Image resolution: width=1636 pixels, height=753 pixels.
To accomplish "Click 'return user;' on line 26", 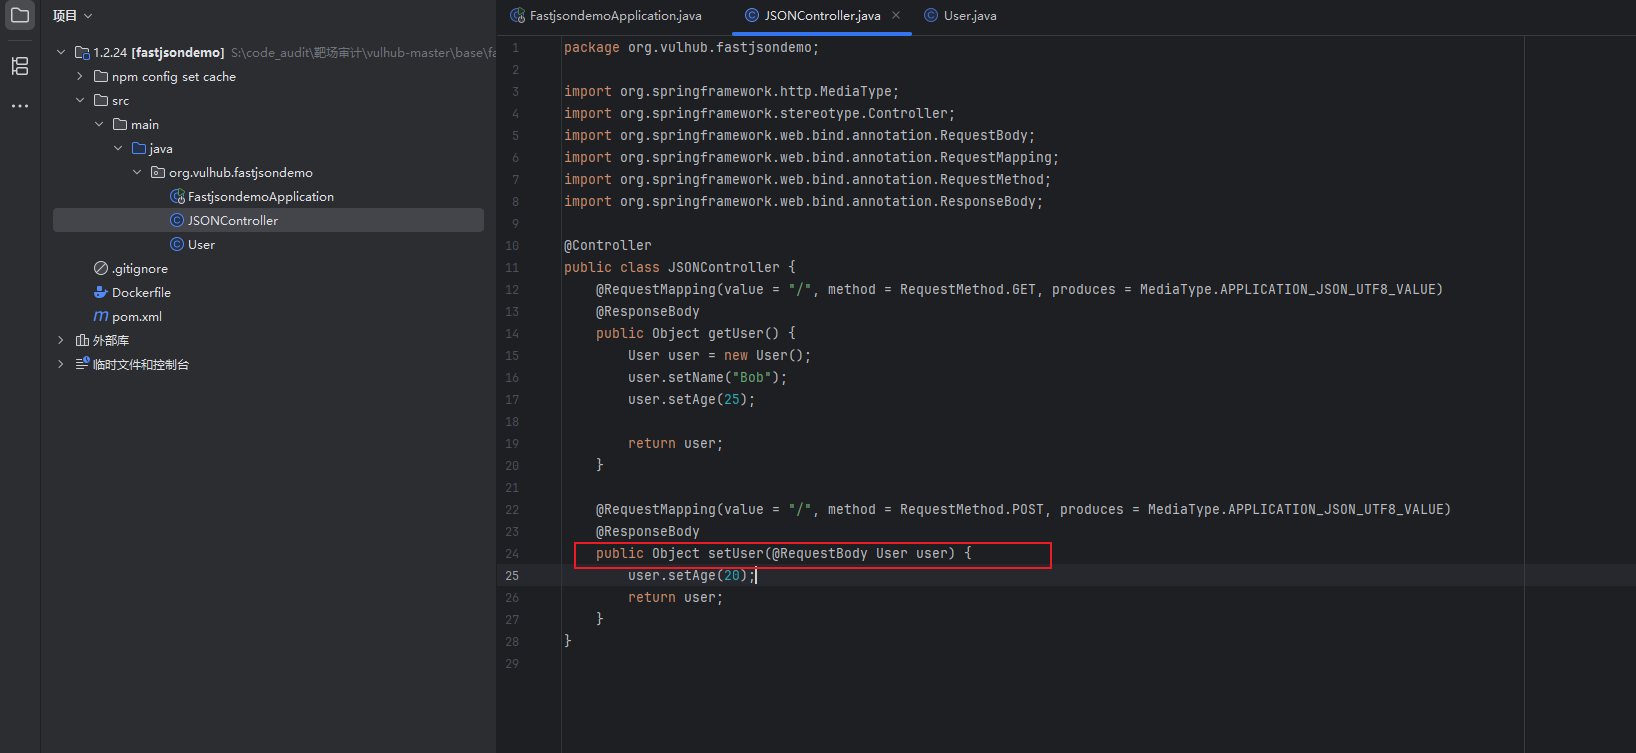I will [x=676, y=598].
